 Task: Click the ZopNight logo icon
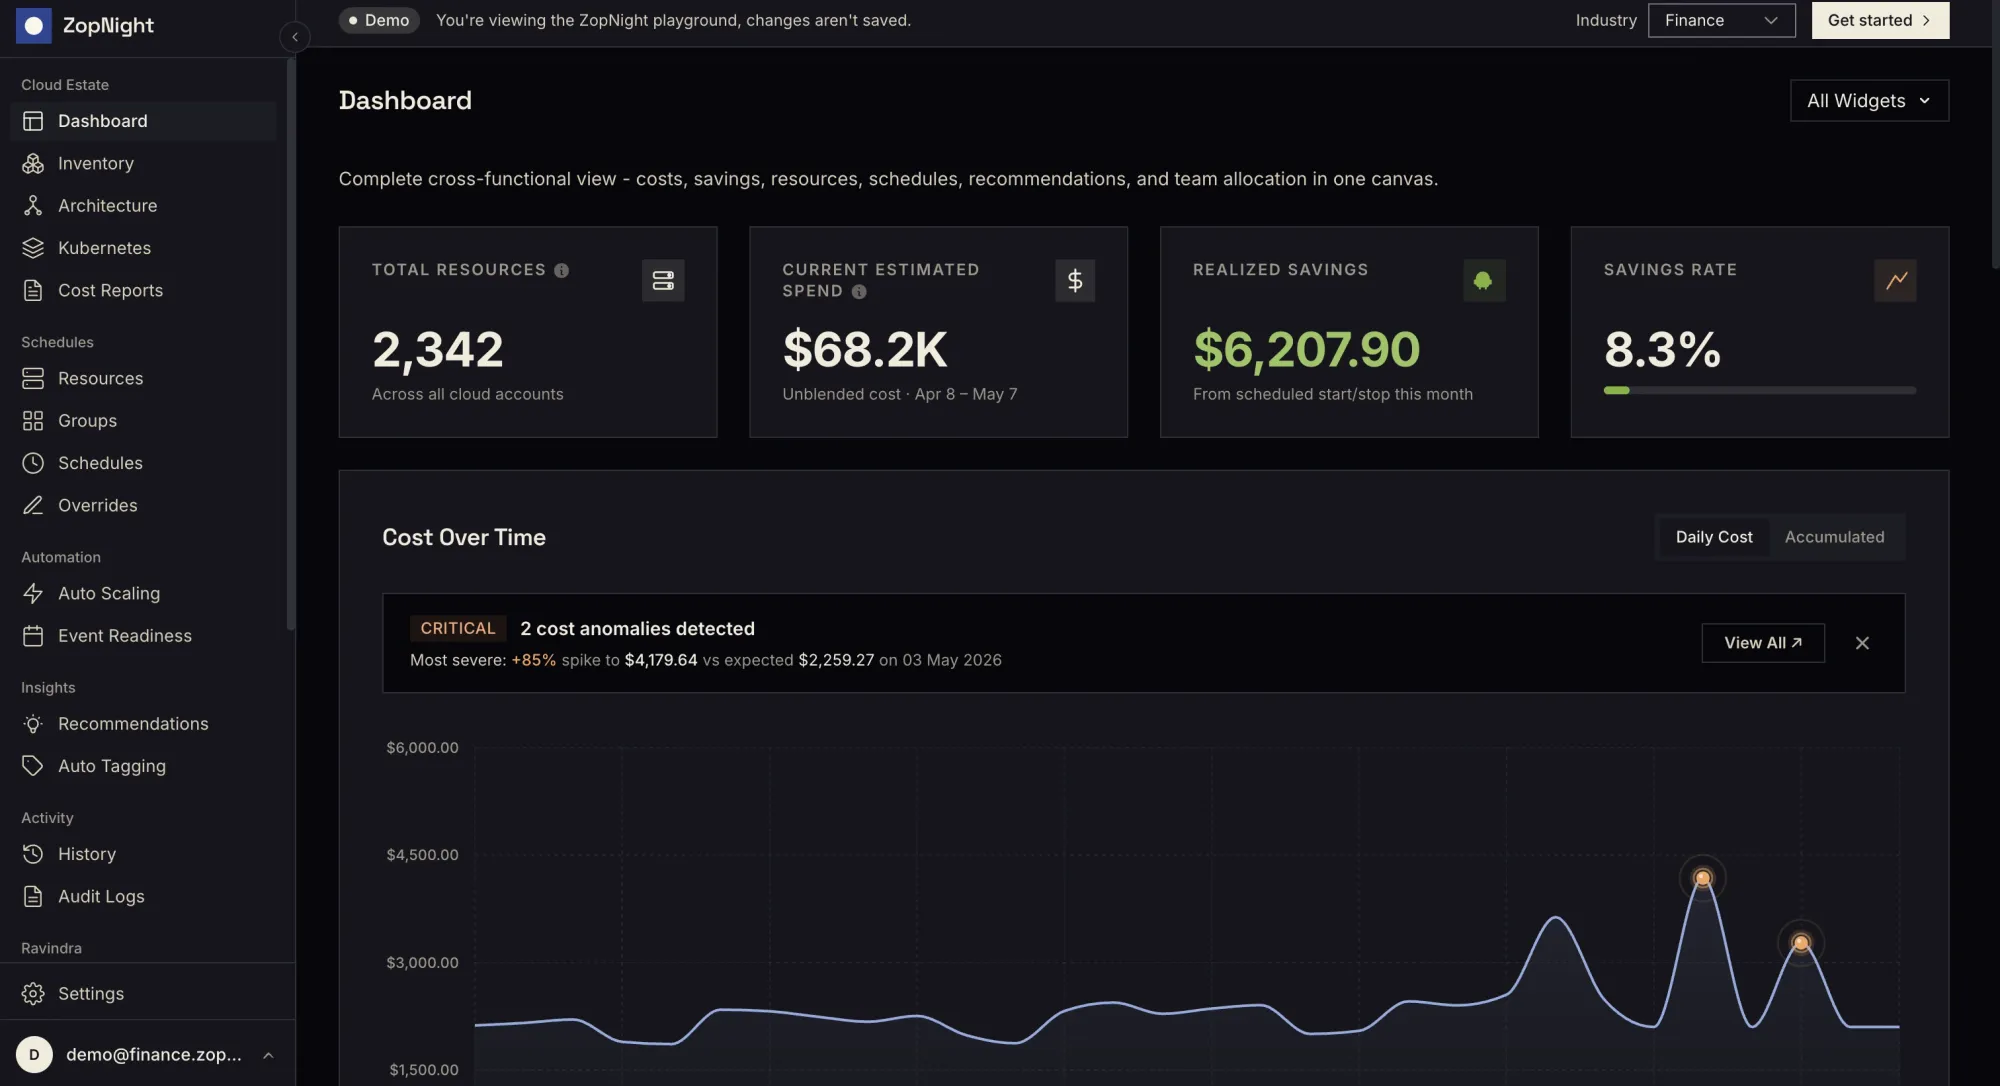tap(33, 25)
